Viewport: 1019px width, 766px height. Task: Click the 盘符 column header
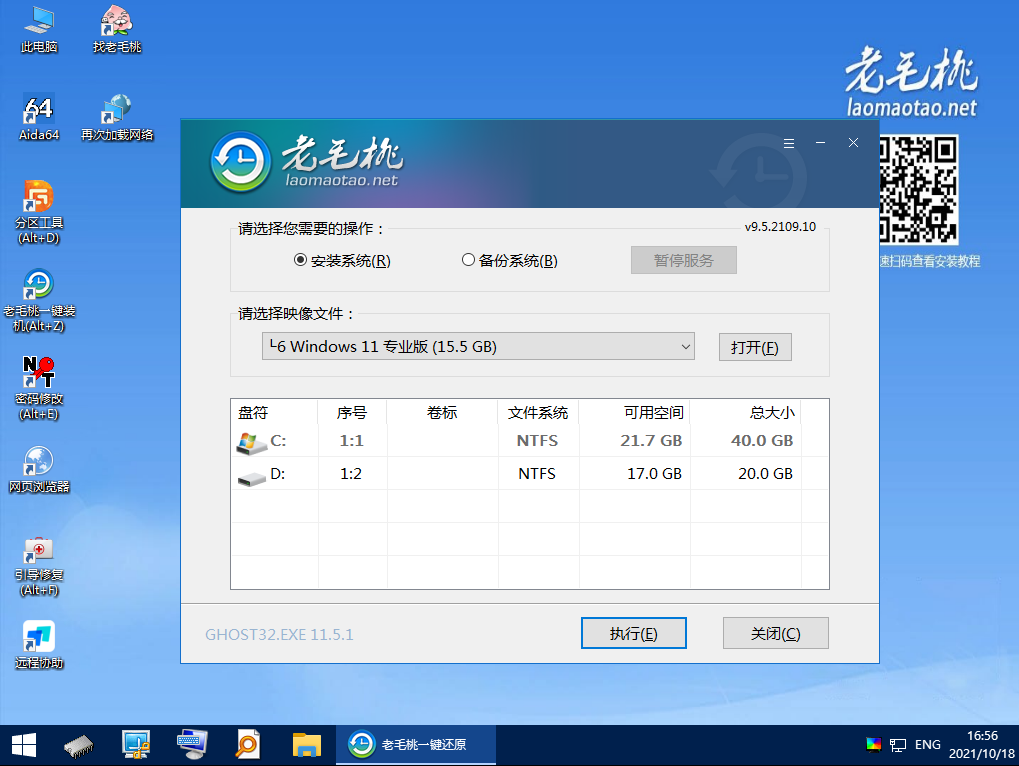point(274,413)
